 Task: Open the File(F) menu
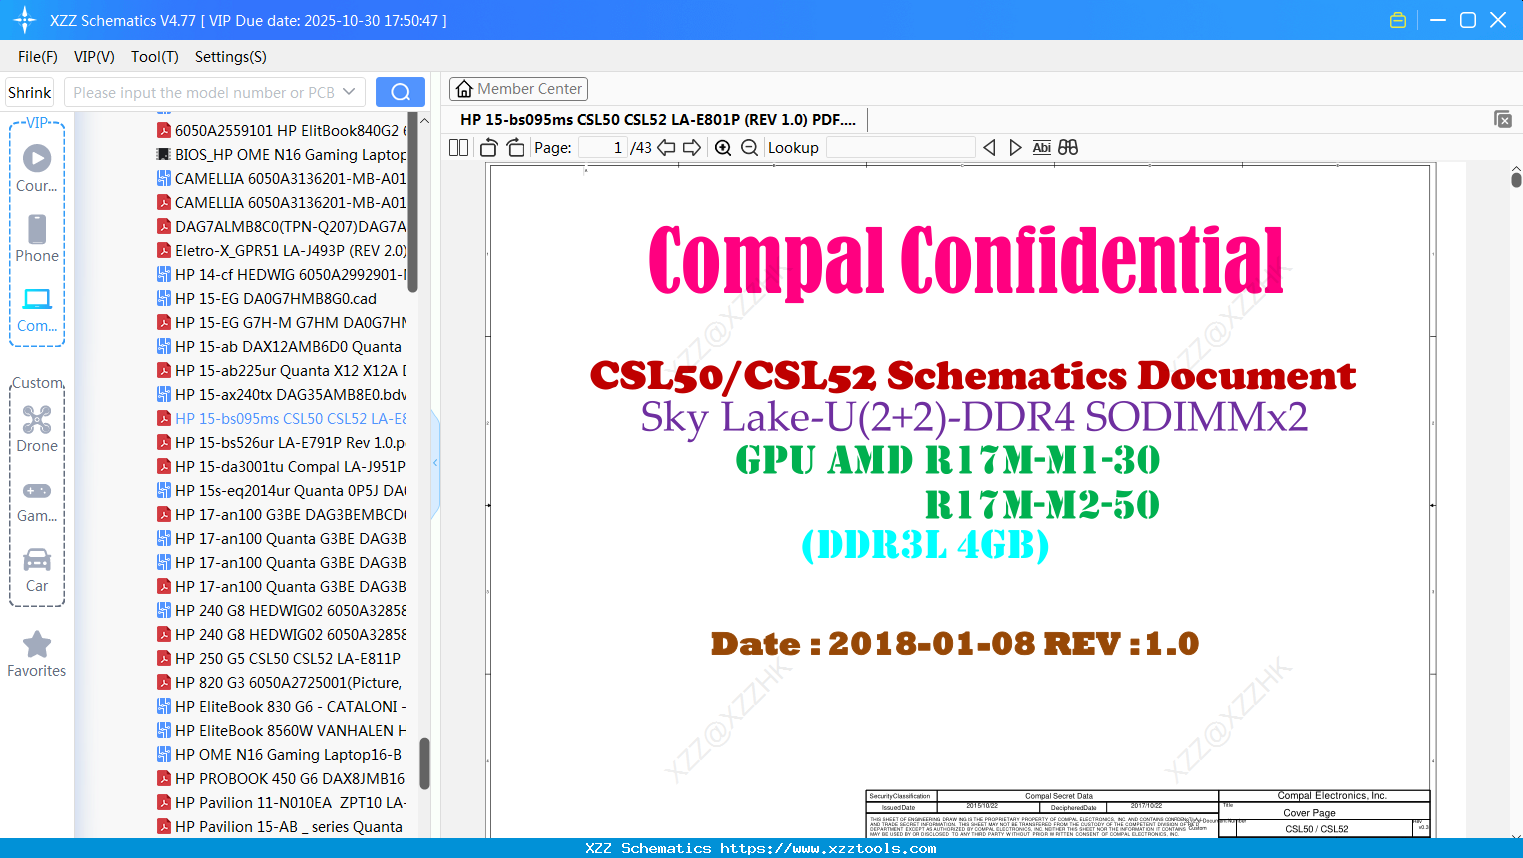click(x=38, y=57)
